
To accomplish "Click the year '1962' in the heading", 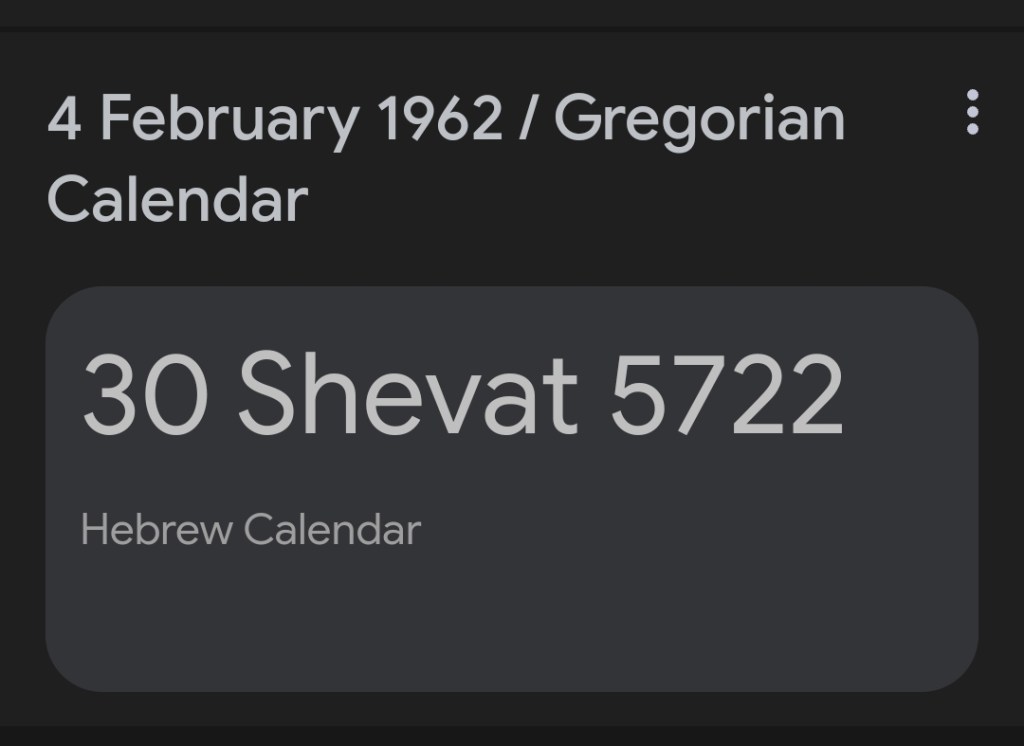I will [x=440, y=120].
